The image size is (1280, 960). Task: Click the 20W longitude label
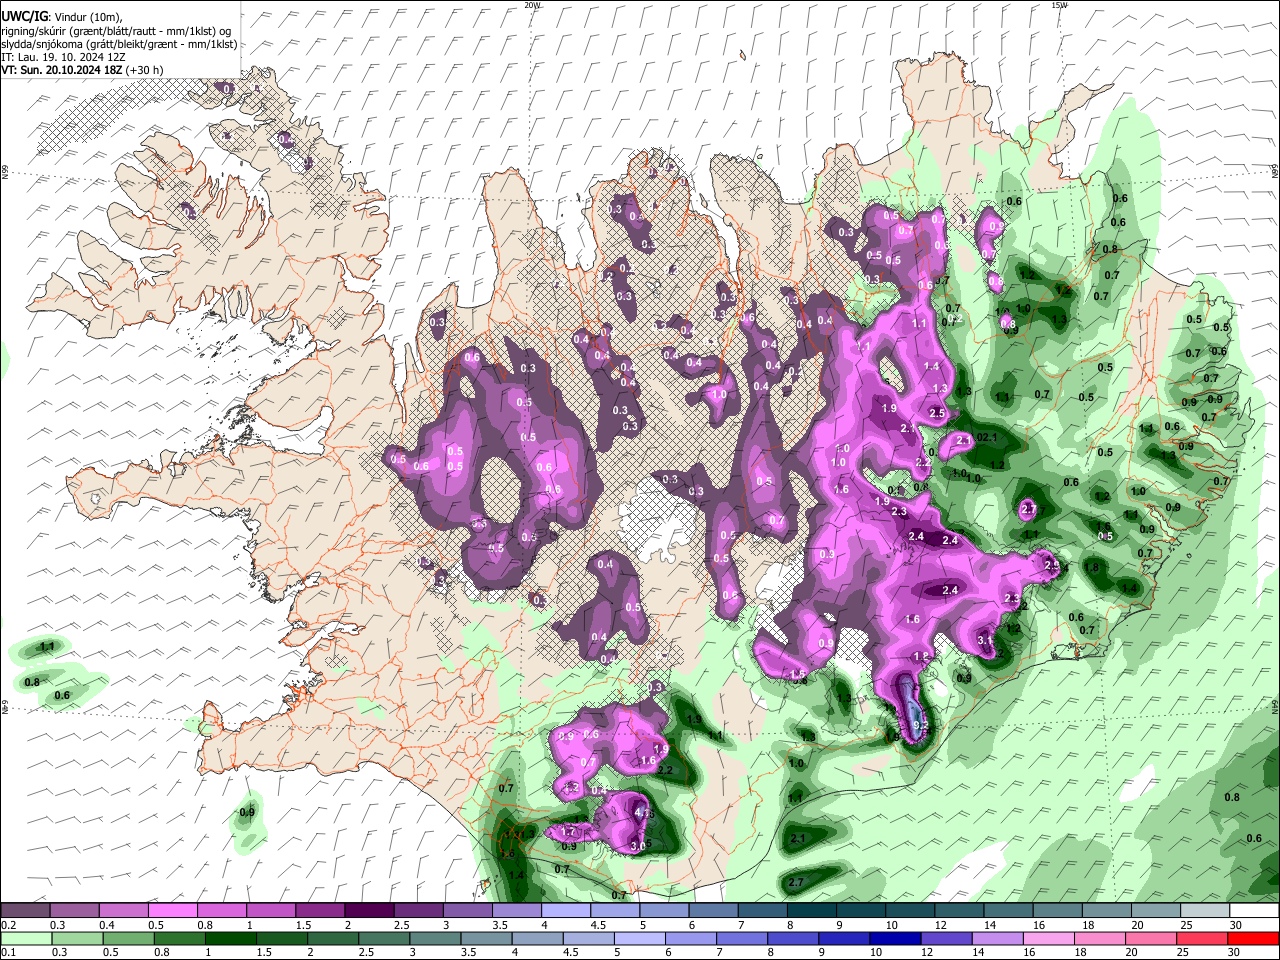(x=532, y=4)
